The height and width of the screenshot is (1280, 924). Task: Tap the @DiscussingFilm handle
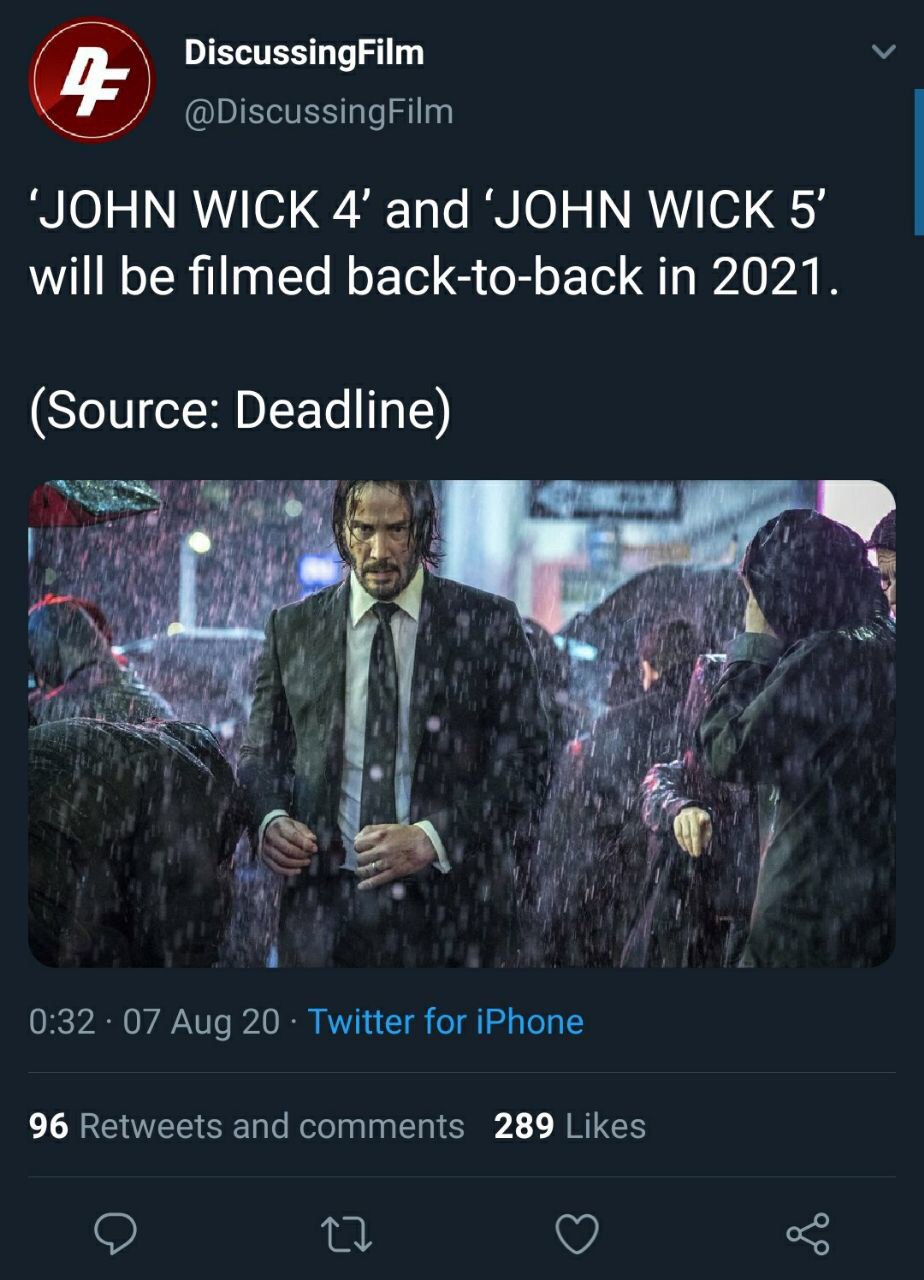pyautogui.click(x=318, y=111)
